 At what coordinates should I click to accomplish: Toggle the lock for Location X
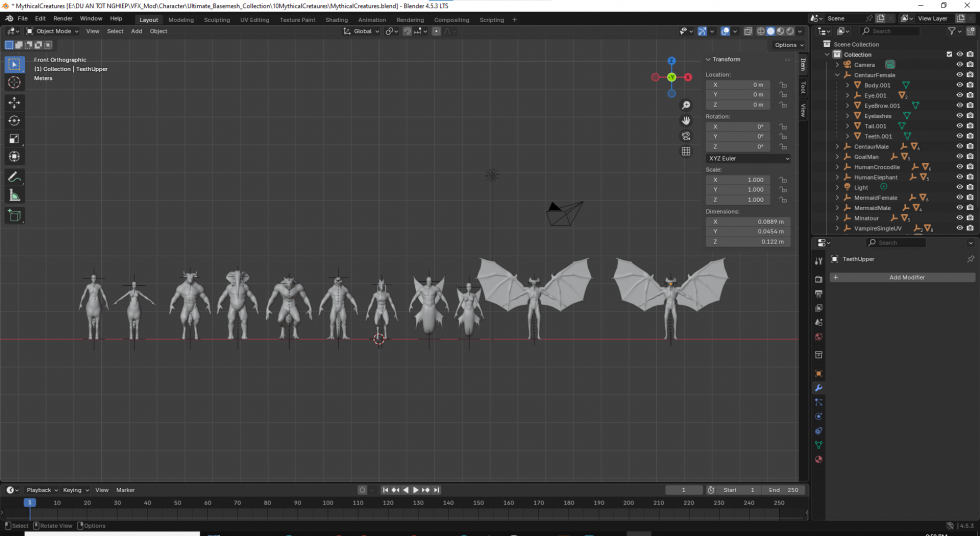tap(782, 85)
